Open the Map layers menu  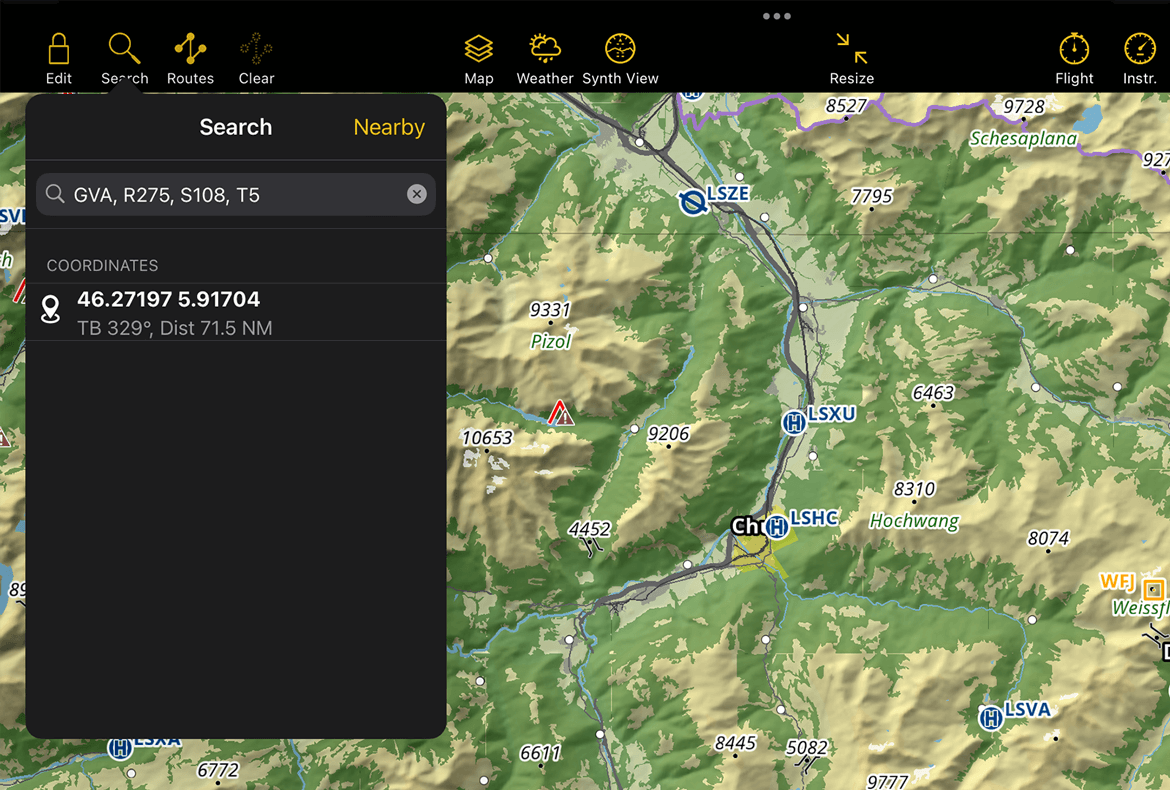click(479, 58)
